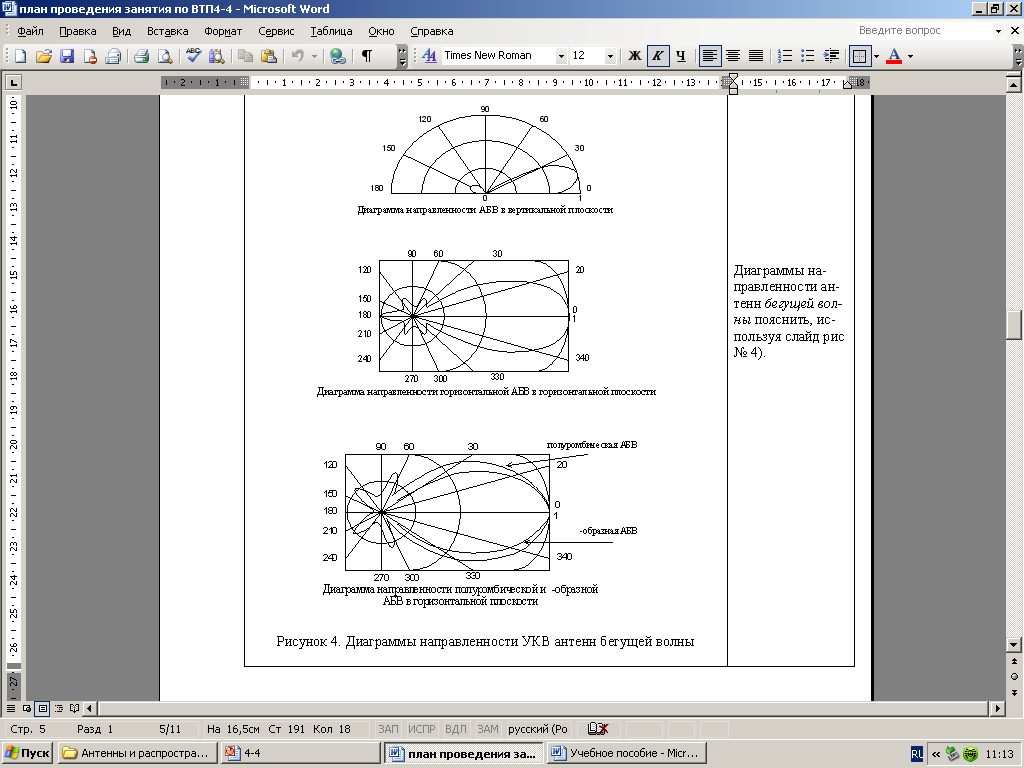Insert a hyperlink with globe icon
This screenshot has height=768, width=1024.
click(x=338, y=56)
